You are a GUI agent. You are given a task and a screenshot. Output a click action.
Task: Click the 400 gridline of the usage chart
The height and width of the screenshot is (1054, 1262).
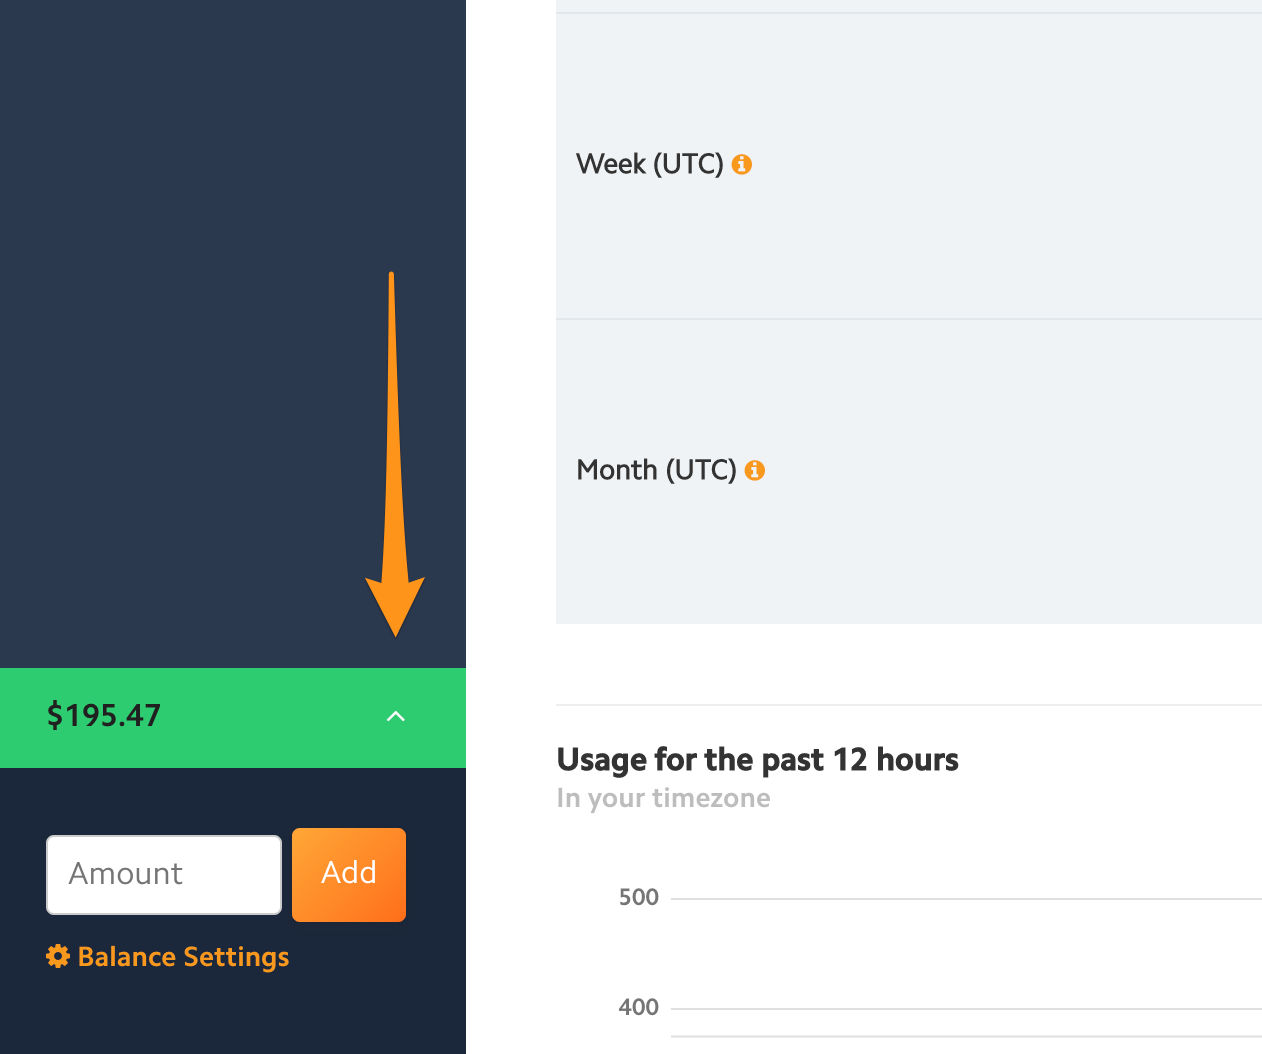(x=960, y=1008)
